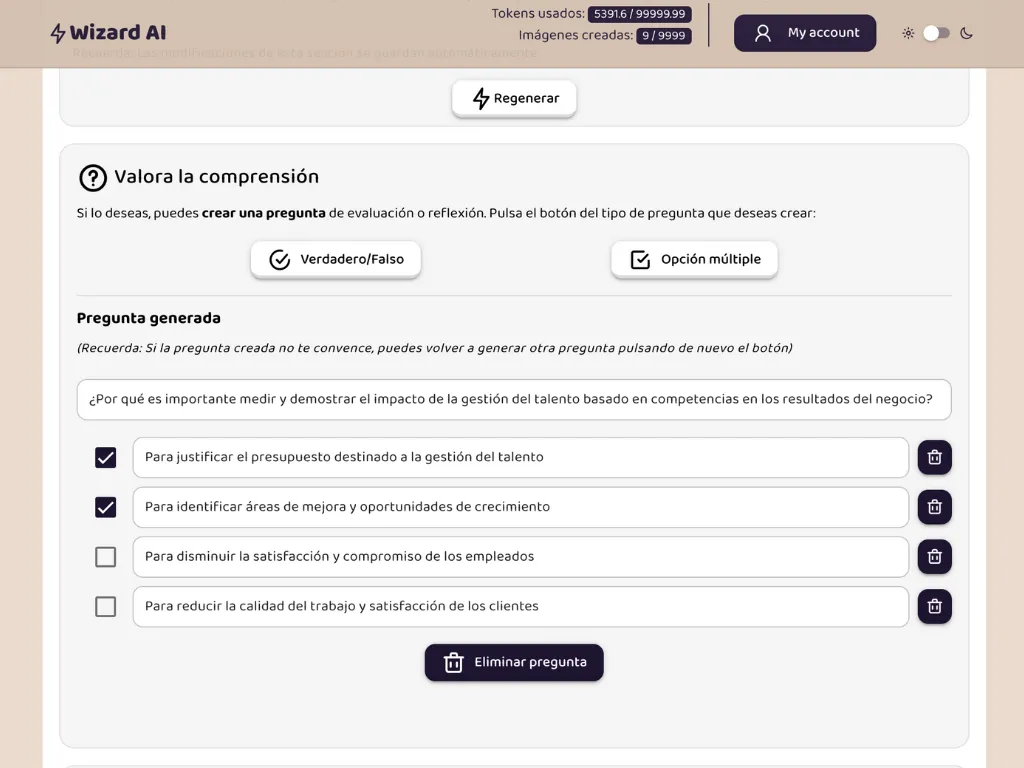Edit the 'Para disminuir la satisfacción' answer field
Viewport: 1024px width, 768px height.
pos(520,557)
